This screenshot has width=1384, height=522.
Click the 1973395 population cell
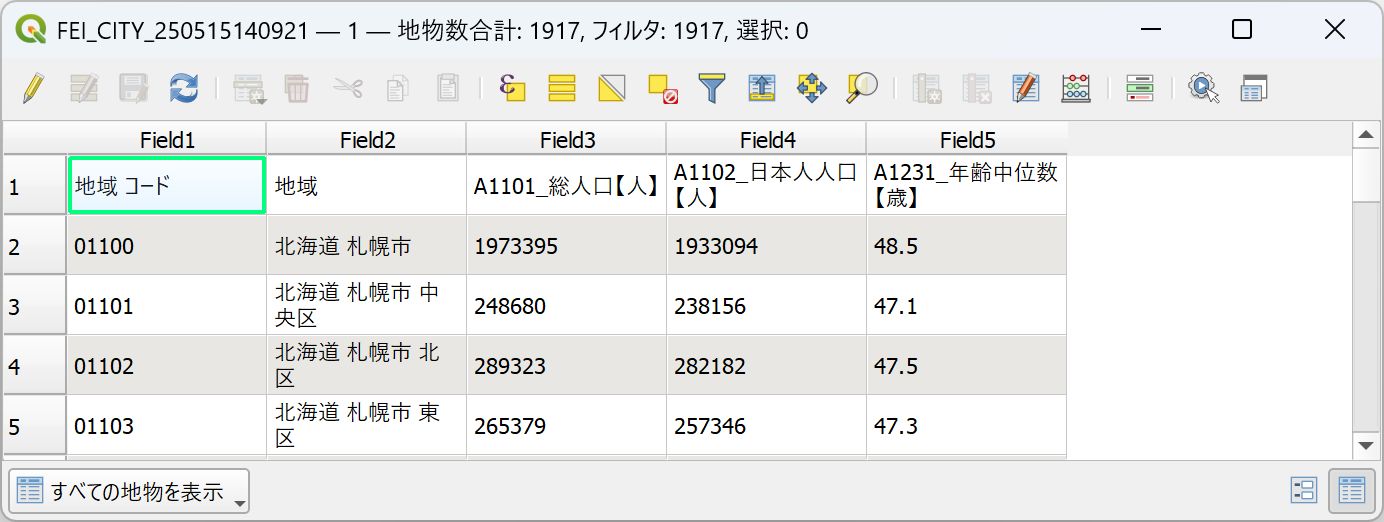click(x=567, y=245)
